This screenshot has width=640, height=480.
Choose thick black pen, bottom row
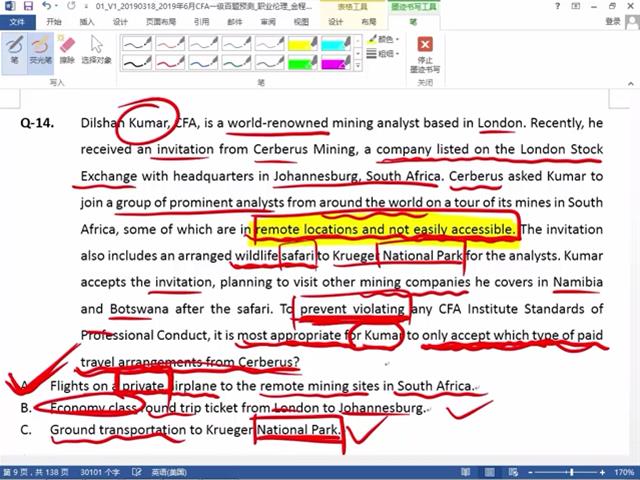pyautogui.click(x=137, y=62)
